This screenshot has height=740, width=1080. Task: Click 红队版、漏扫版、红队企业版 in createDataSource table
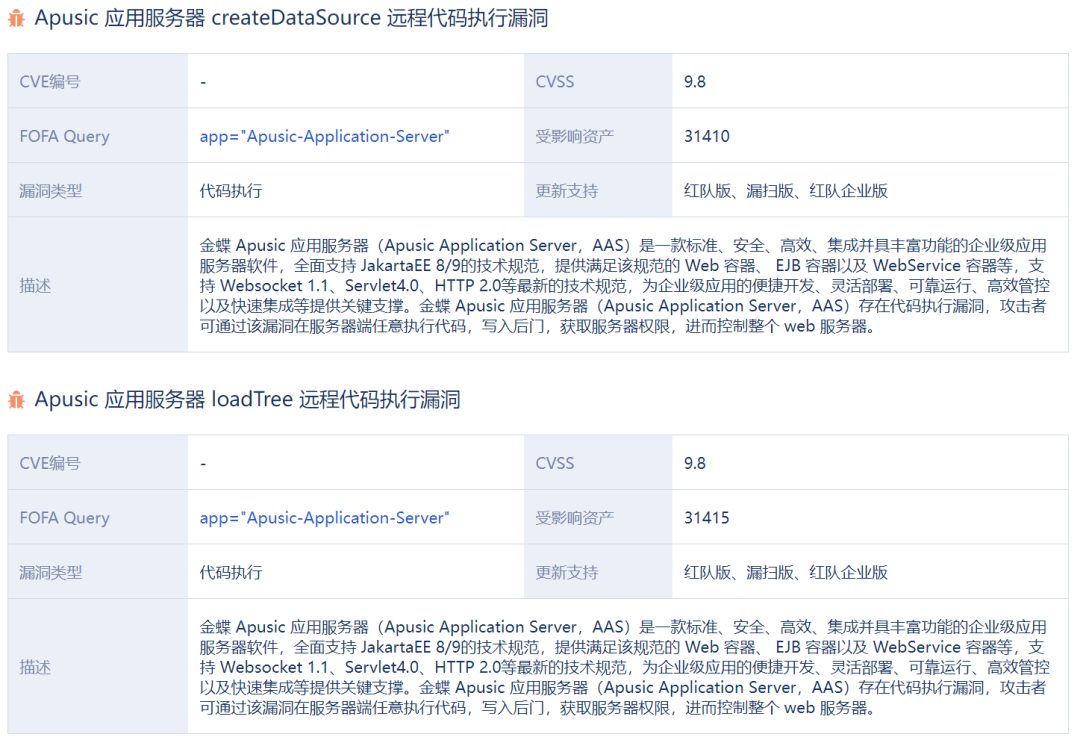pos(786,191)
